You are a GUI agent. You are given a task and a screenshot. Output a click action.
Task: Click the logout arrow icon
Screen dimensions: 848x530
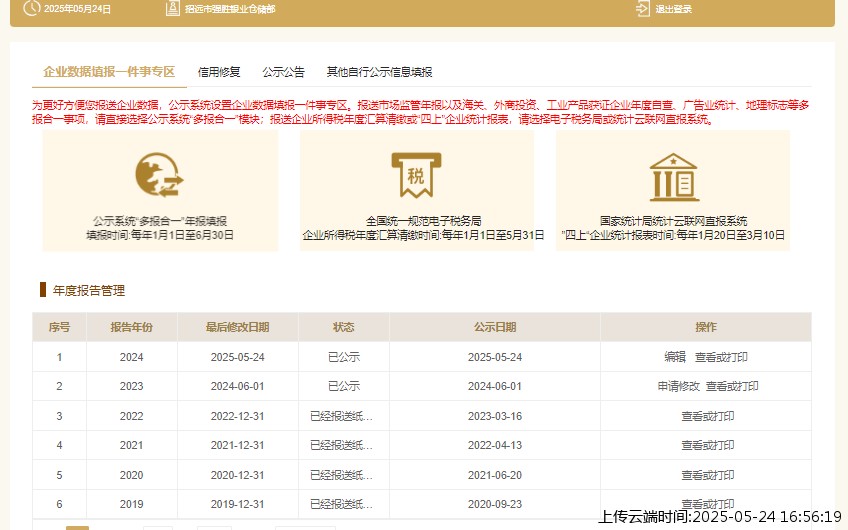[x=643, y=9]
